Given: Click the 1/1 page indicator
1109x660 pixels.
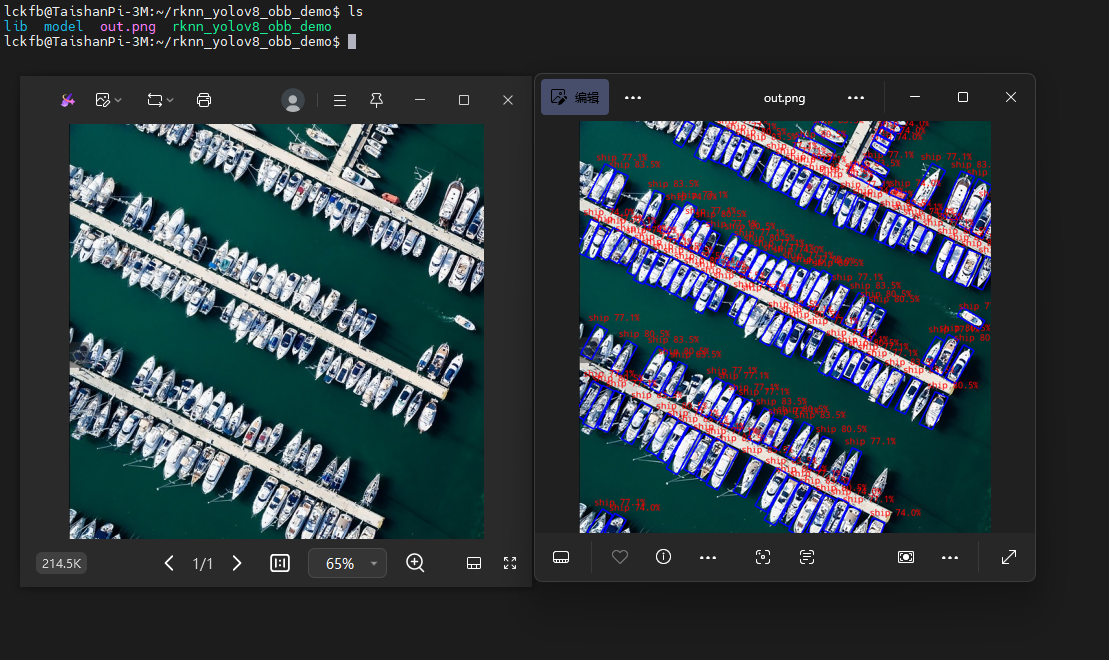Looking at the screenshot, I should (202, 564).
